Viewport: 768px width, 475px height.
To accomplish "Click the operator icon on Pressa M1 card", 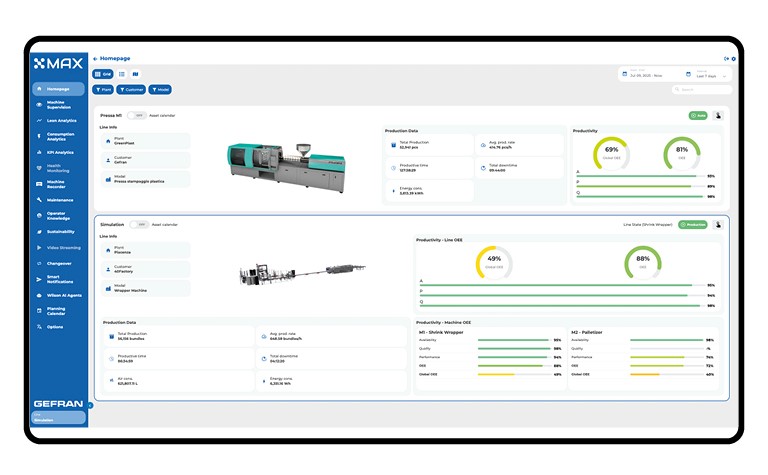I will point(719,115).
